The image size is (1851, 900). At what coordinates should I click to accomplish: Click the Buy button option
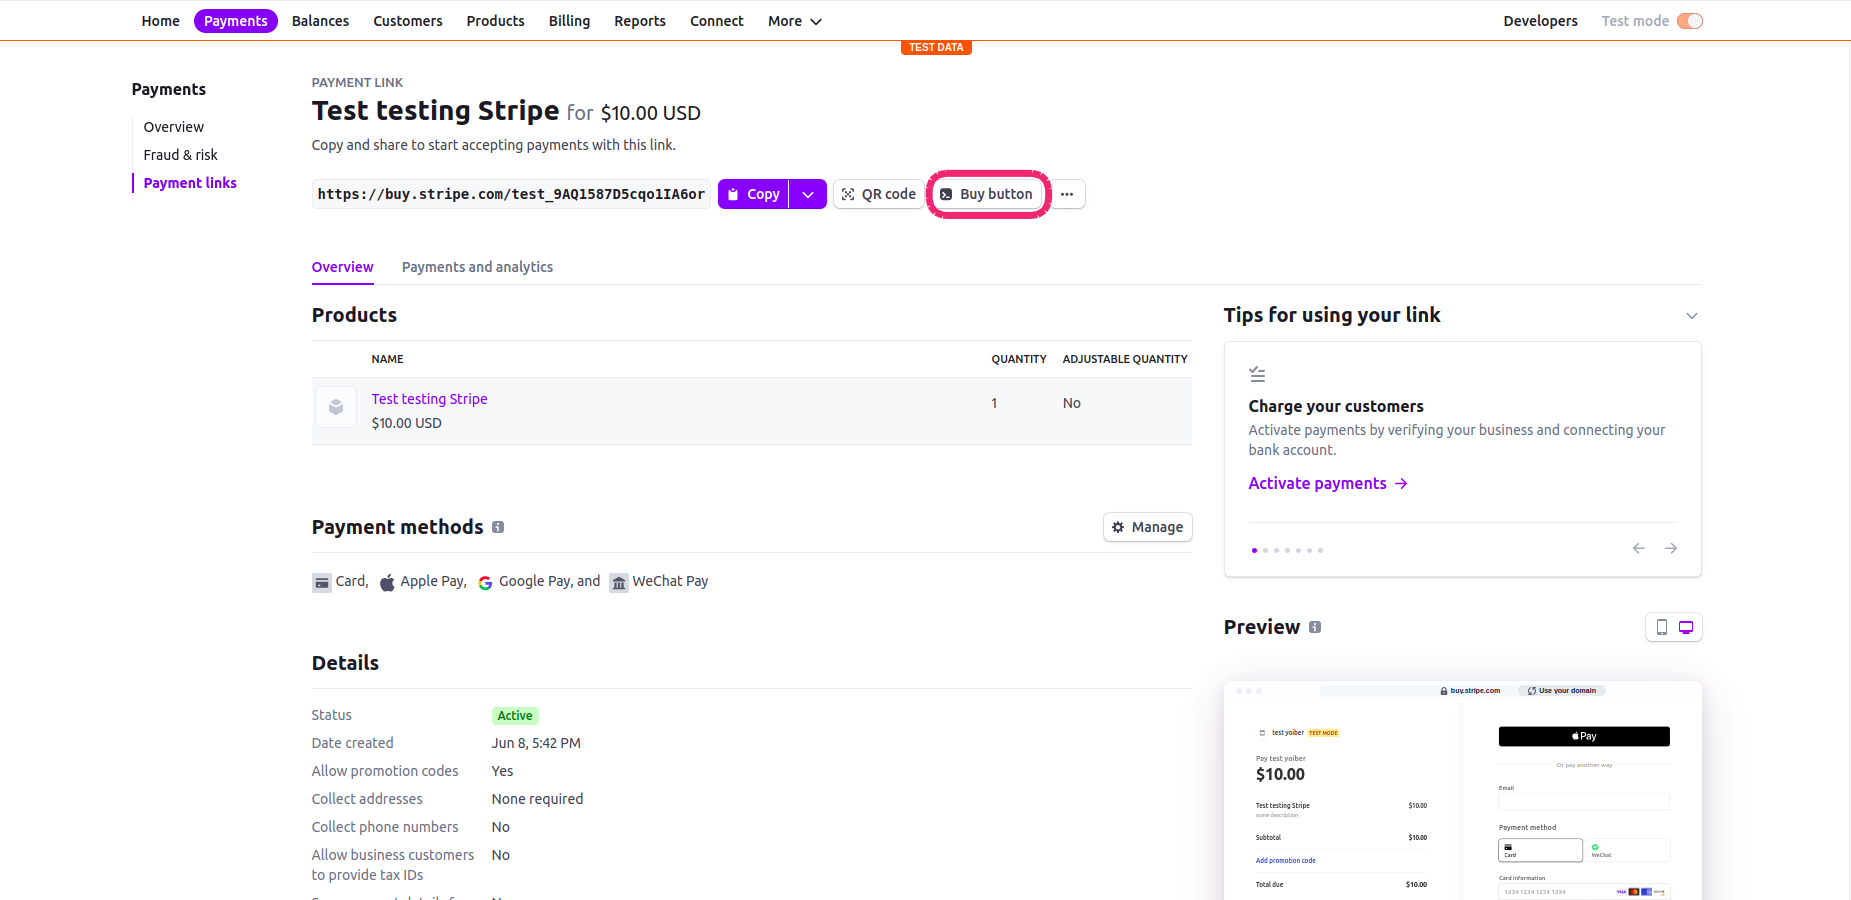point(987,194)
